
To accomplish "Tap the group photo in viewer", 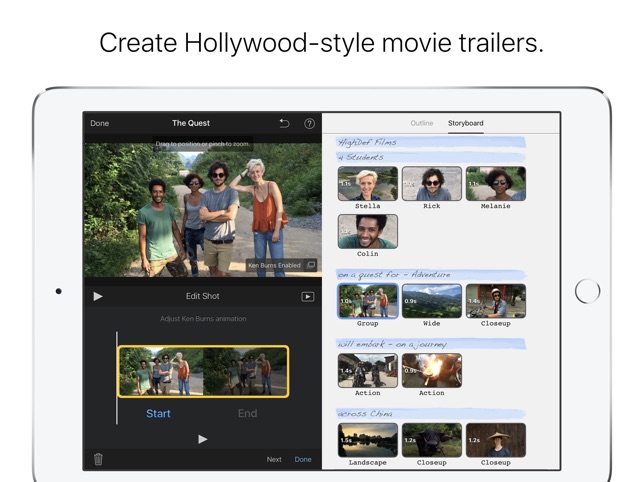I will click(203, 210).
